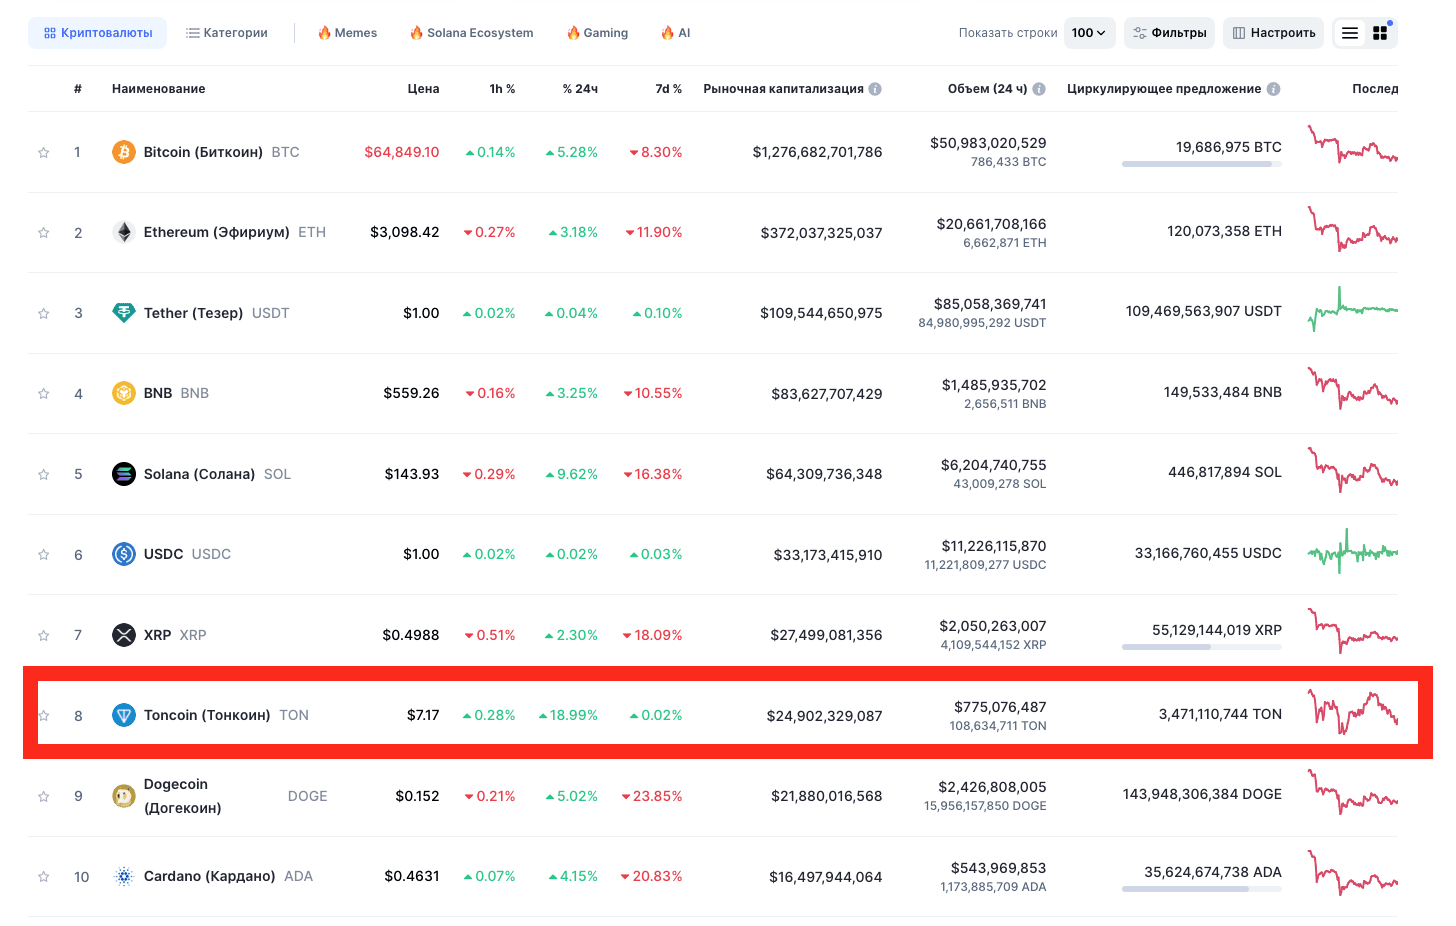Toggle watchlist star for USDC
Screen dimensions: 1456x926
pyautogui.click(x=43, y=555)
